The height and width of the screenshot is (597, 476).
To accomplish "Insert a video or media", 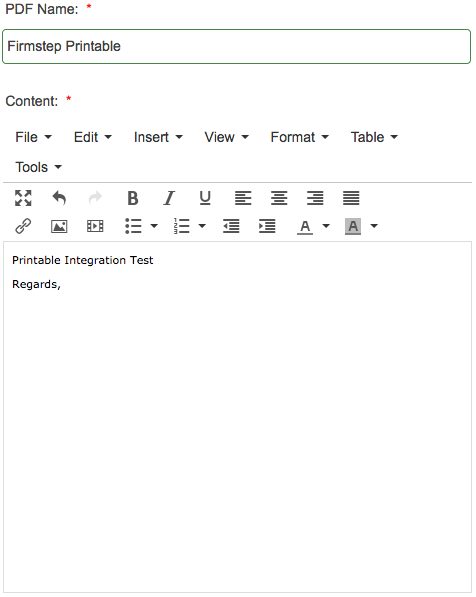I will coord(95,226).
